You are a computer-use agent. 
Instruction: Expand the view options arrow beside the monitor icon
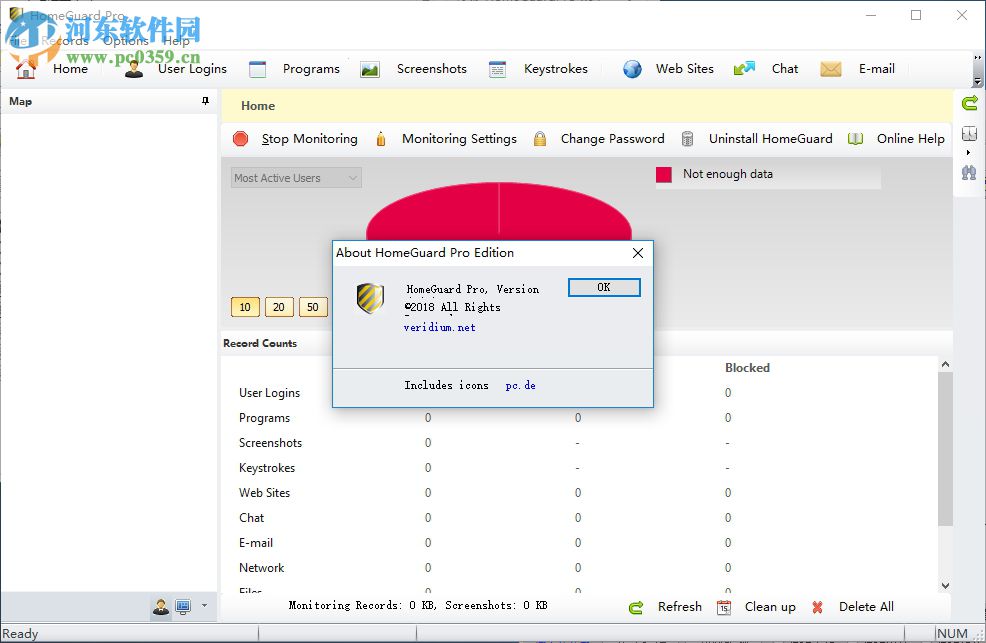point(204,606)
